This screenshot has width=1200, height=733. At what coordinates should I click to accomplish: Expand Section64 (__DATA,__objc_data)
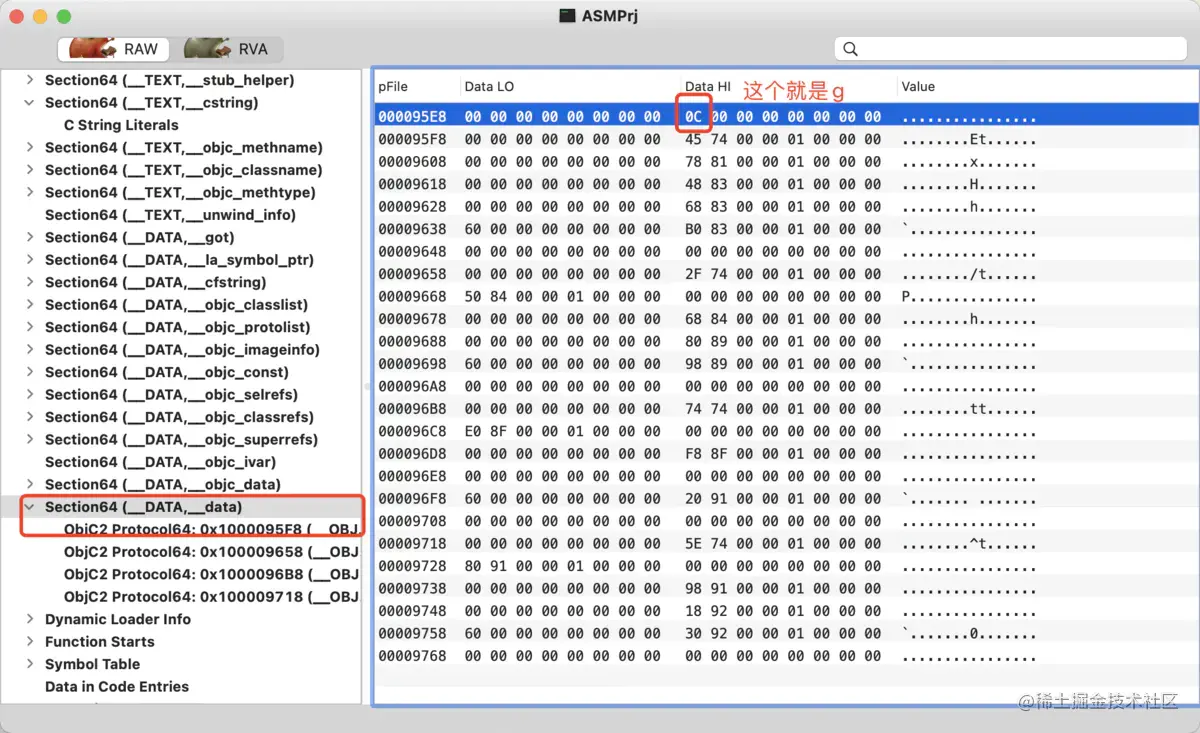[30, 484]
